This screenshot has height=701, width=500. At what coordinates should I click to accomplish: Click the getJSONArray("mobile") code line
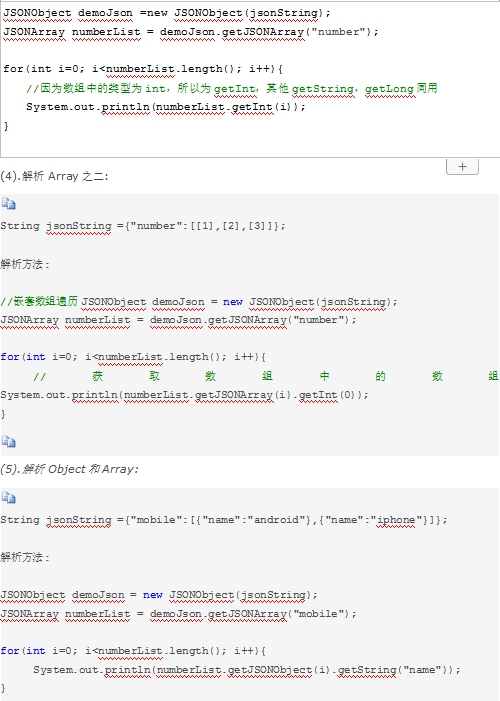(x=178, y=614)
